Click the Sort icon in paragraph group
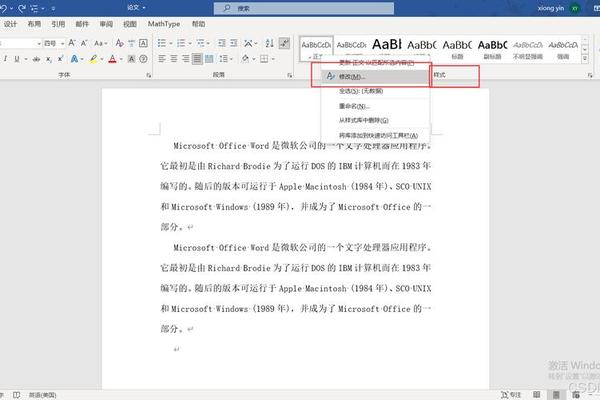Screen dimensions: 600x400 [269, 43]
